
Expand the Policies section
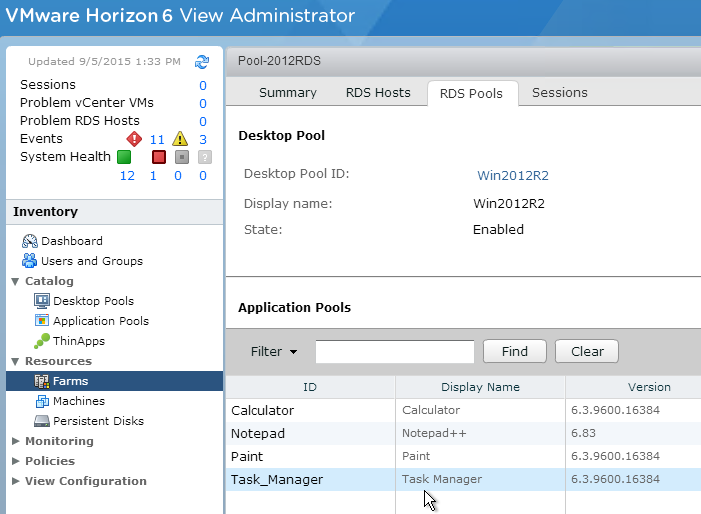click(16, 461)
